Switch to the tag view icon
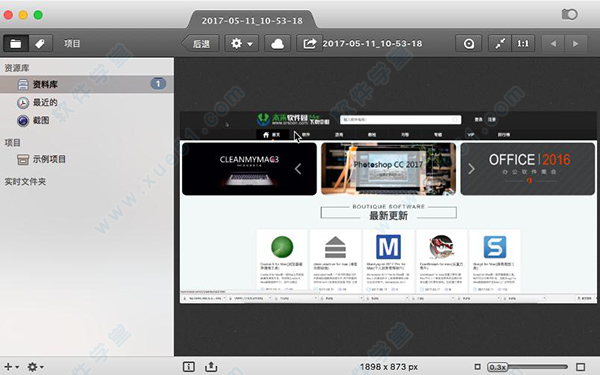 [40, 44]
